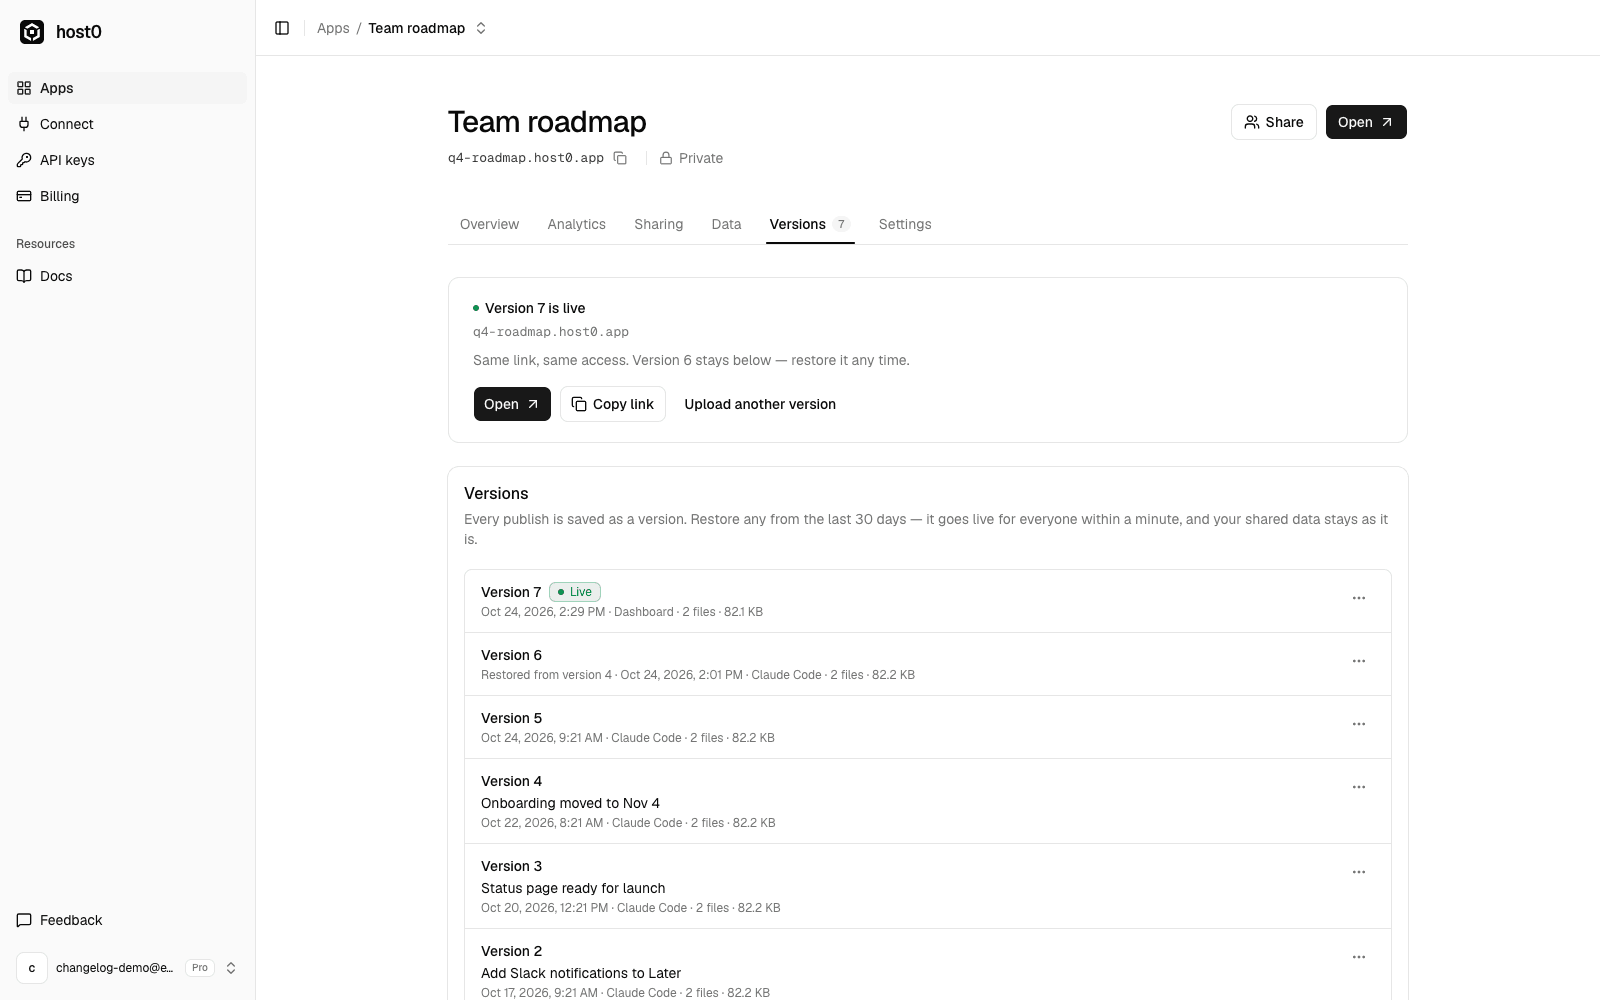
Task: Click Open in Version 7 live card
Action: (512, 404)
